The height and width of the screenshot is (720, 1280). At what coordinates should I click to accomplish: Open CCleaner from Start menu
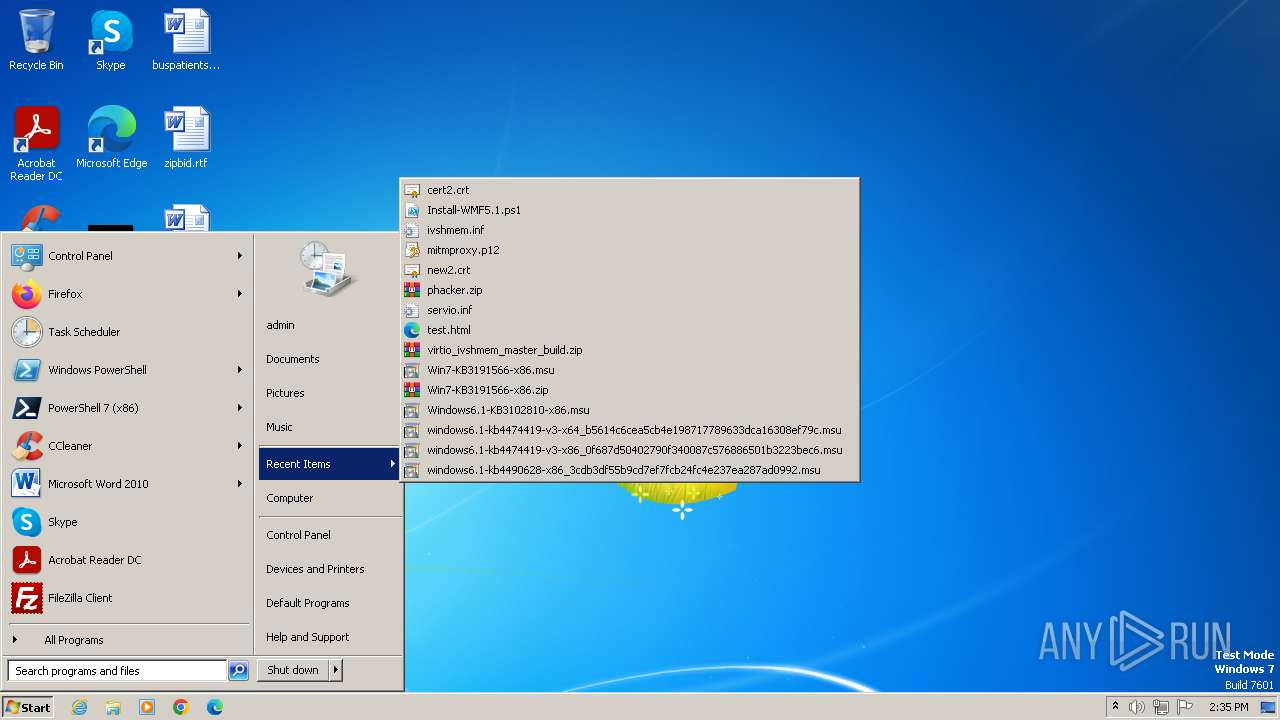point(128,446)
